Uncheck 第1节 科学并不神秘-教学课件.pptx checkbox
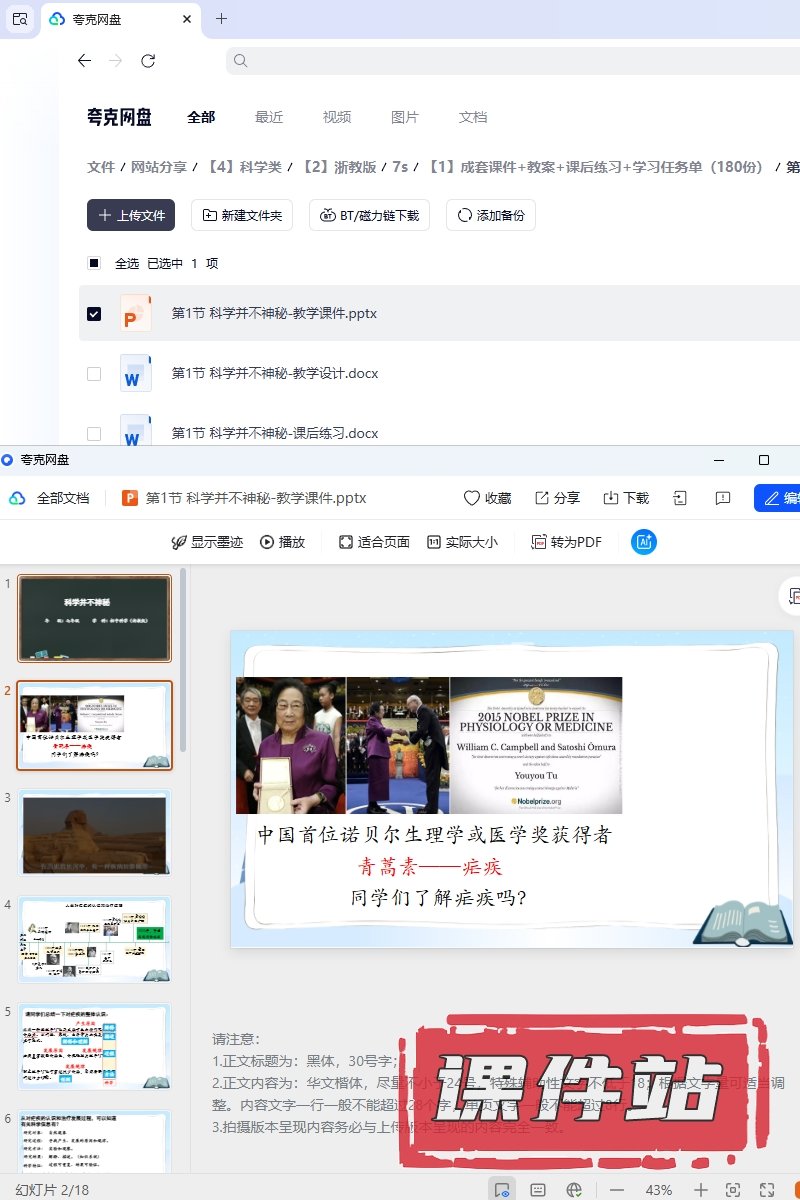Image resolution: width=800 pixels, height=1200 pixels. [94, 313]
